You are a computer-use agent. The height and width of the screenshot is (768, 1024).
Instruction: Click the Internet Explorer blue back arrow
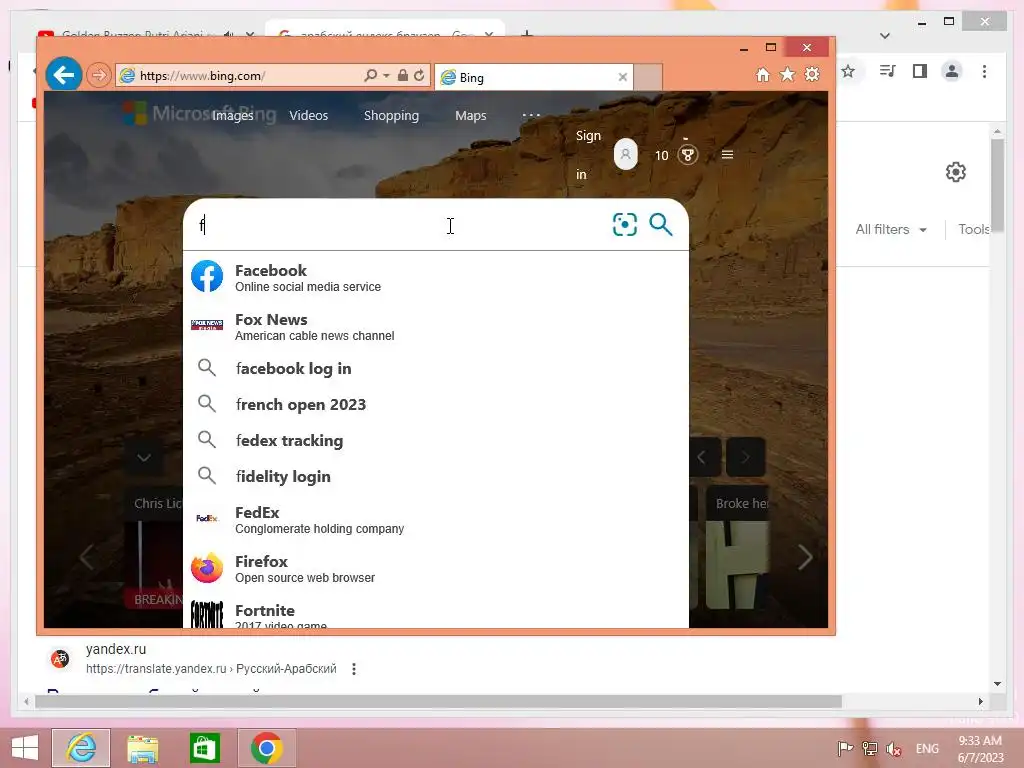coord(64,75)
